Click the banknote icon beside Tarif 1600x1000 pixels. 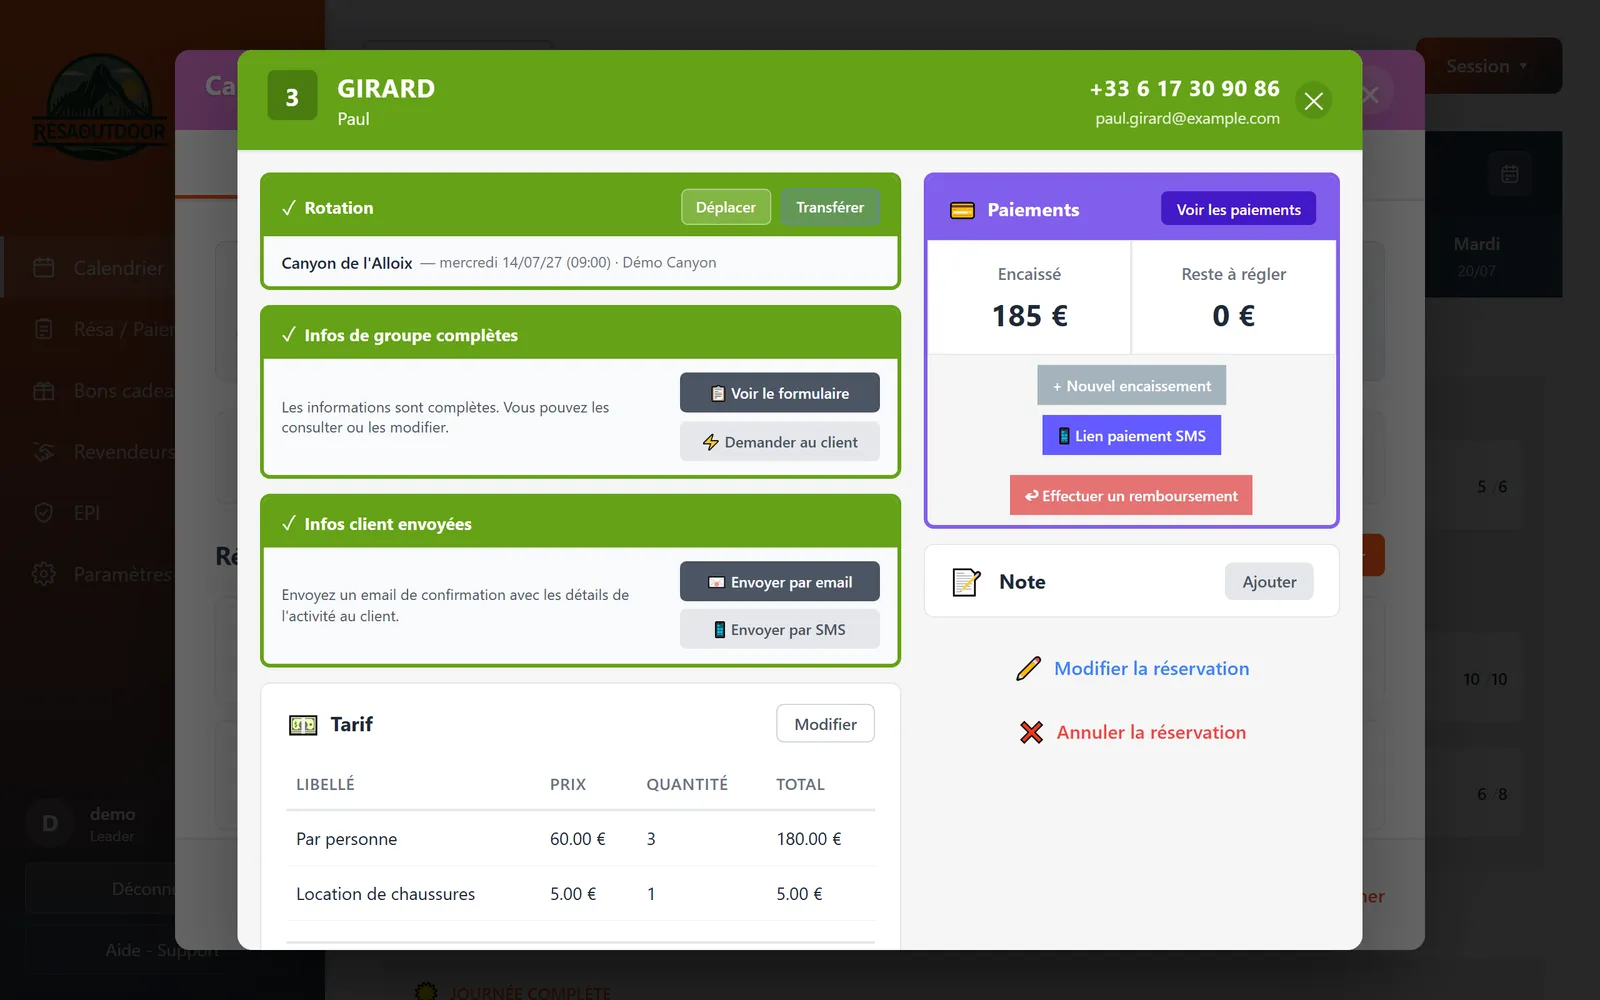click(303, 725)
